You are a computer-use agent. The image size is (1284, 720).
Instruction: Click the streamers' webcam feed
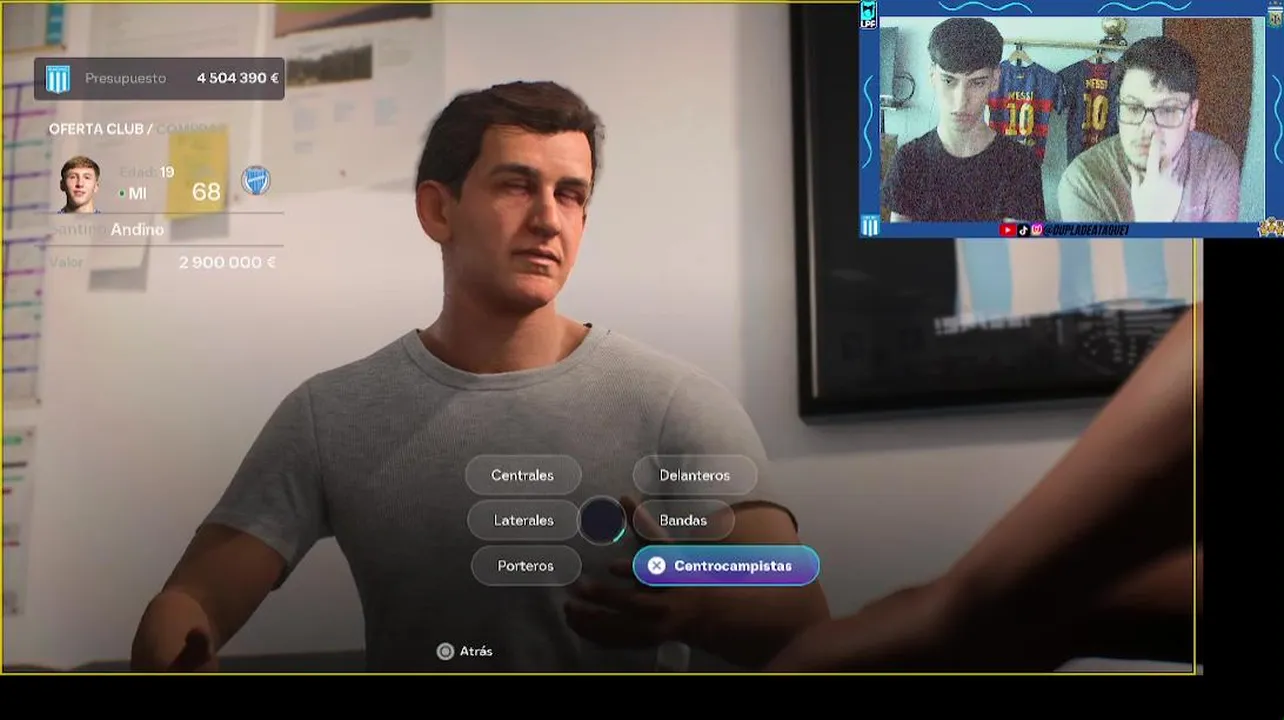tap(1071, 119)
